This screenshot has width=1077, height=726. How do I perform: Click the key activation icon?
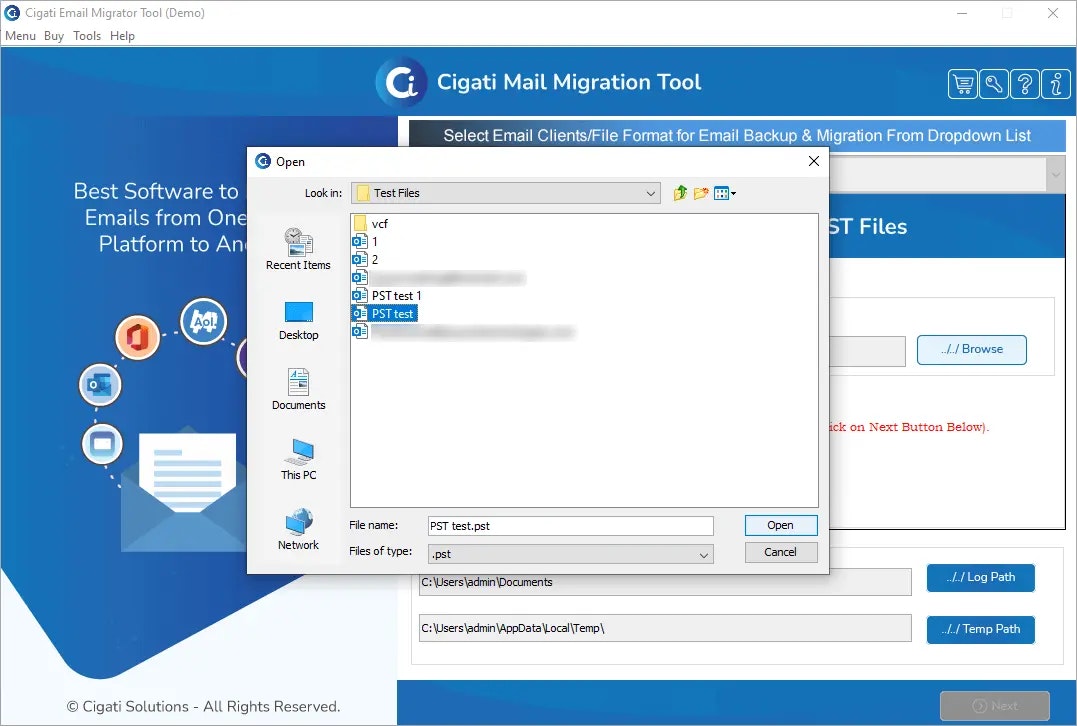pyautogui.click(x=993, y=84)
